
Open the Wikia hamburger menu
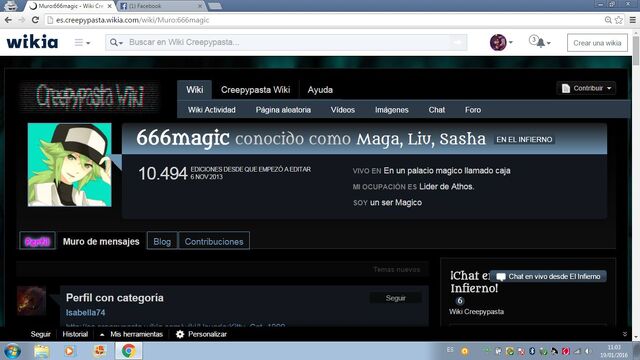click(82, 42)
